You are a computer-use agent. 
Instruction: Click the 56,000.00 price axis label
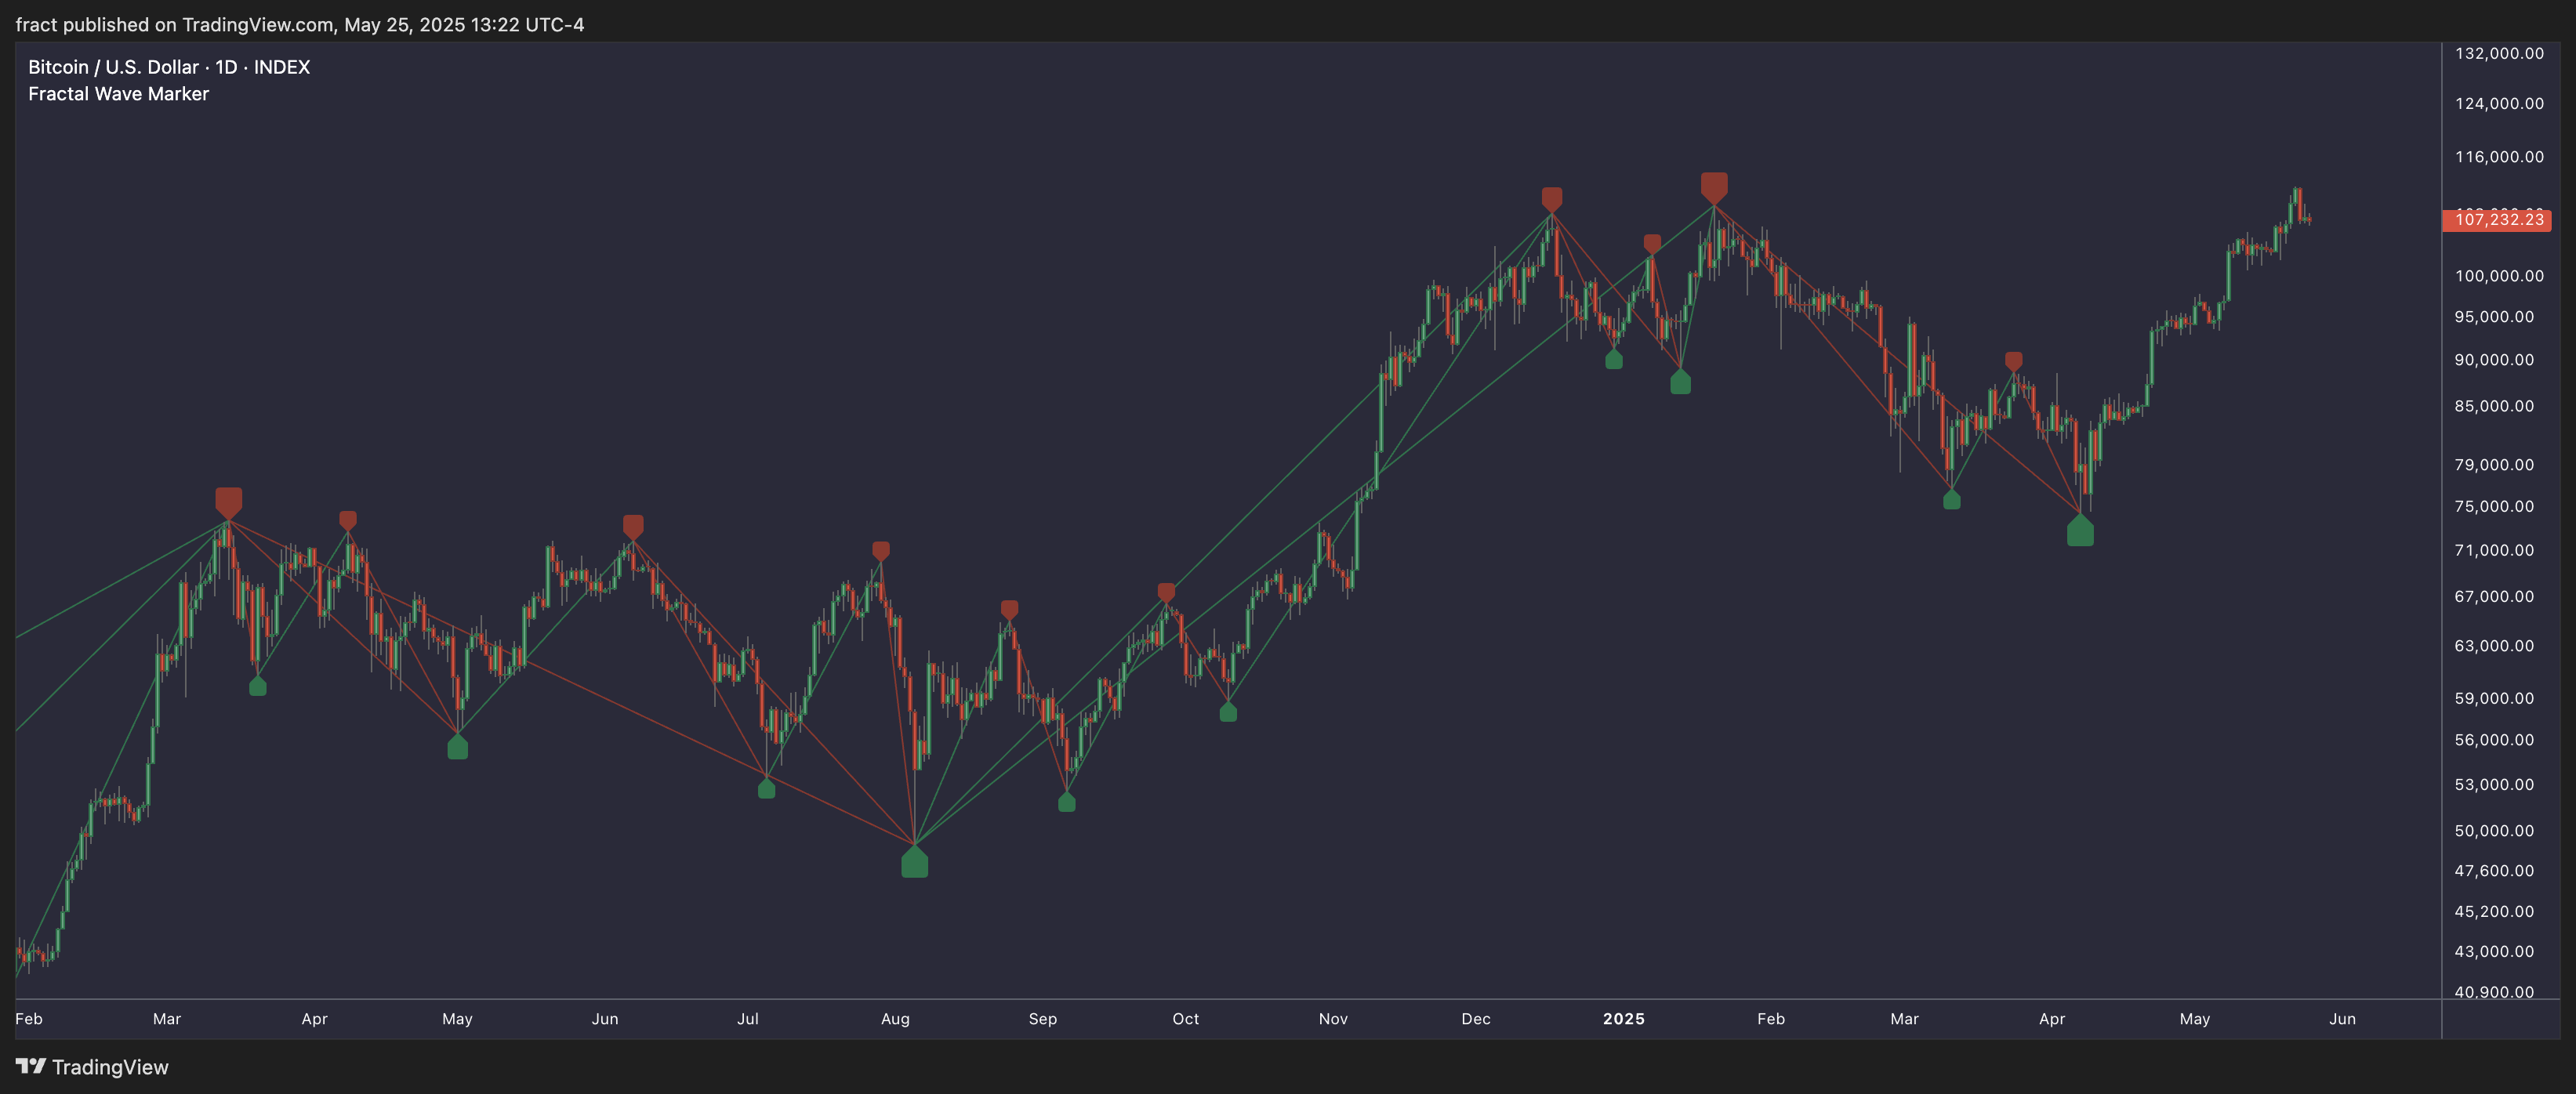2494,740
